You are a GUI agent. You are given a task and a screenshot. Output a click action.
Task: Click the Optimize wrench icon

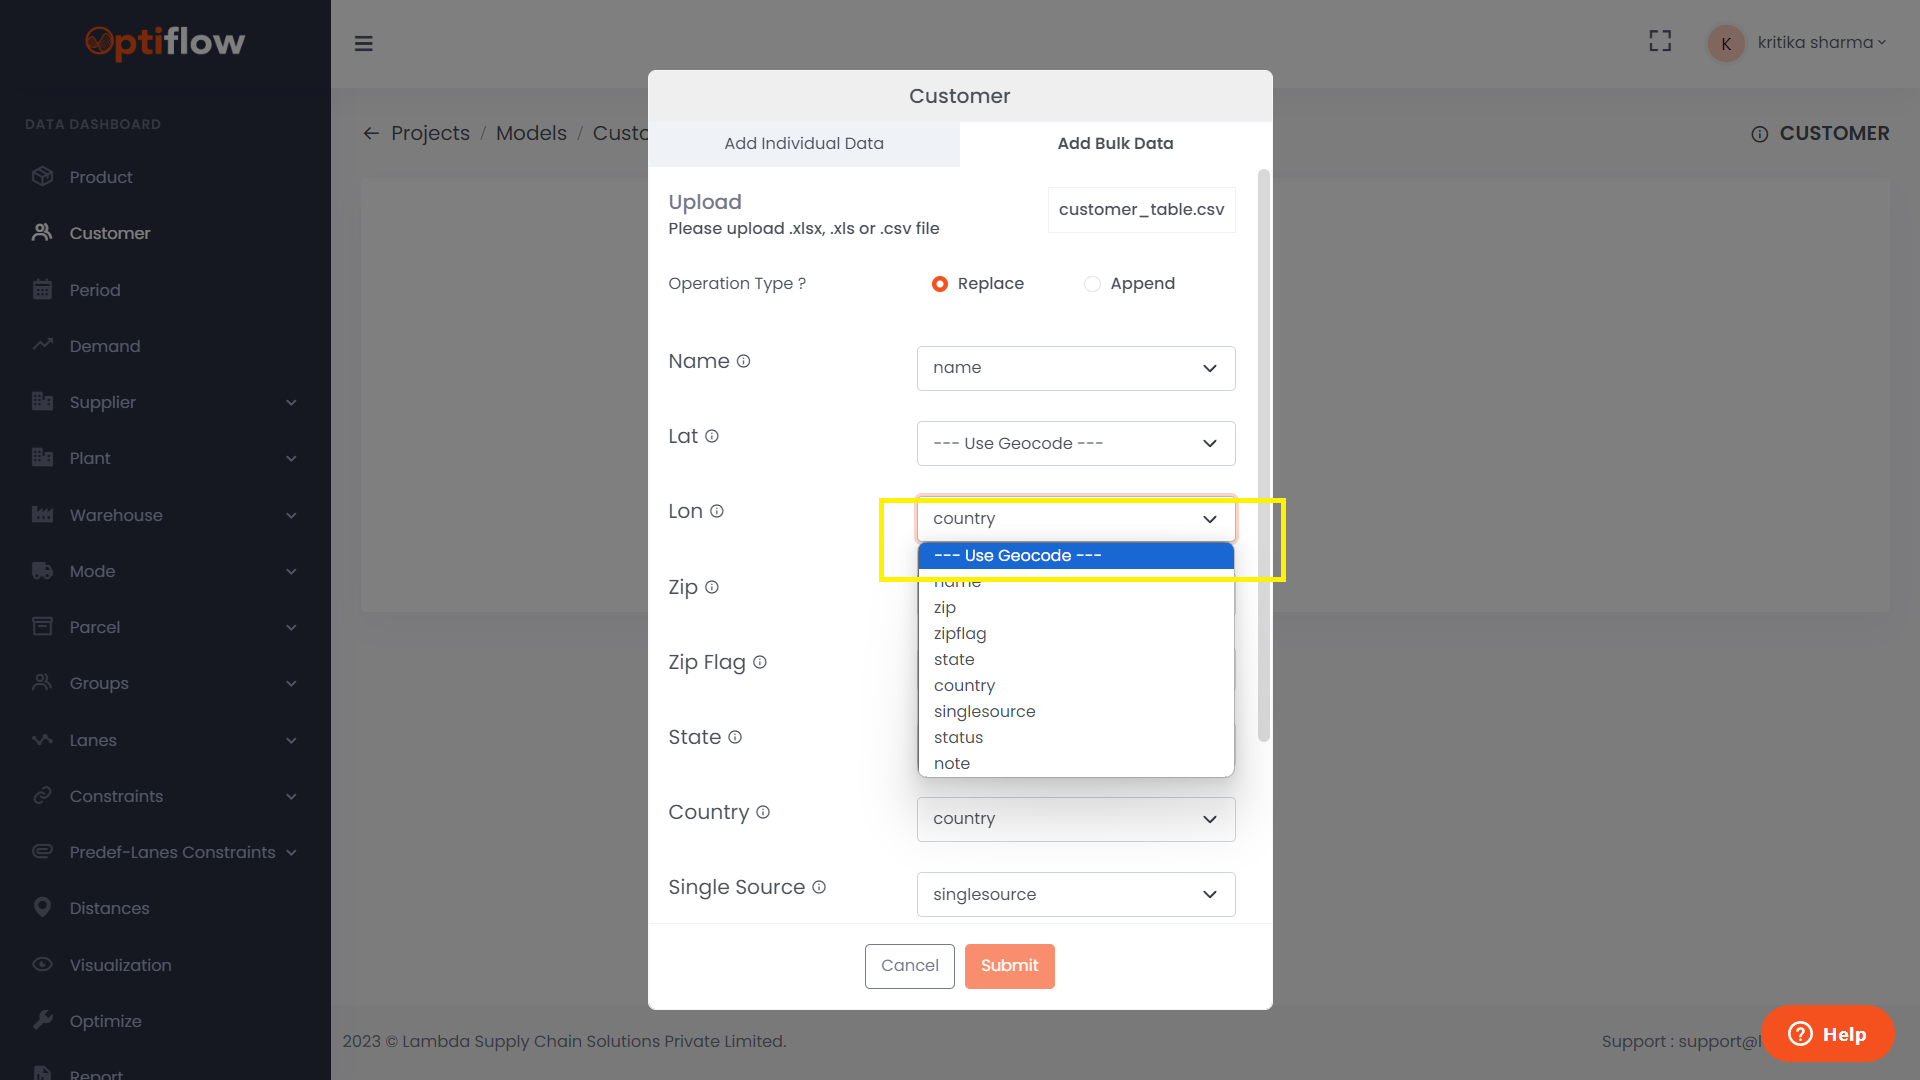(x=43, y=1020)
